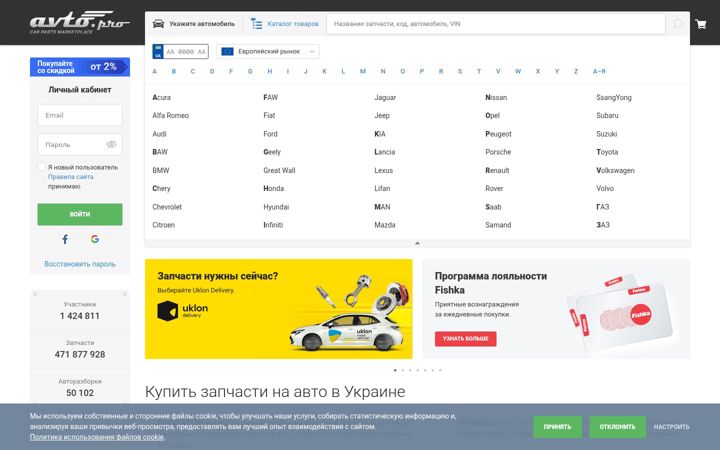Open the yellow Uklon Delivery banner
This screenshot has width=720, height=450.
279,309
